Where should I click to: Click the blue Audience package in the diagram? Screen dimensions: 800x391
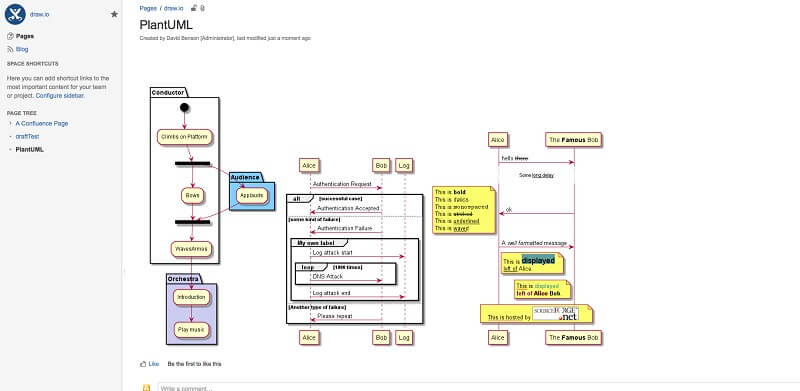[x=252, y=191]
